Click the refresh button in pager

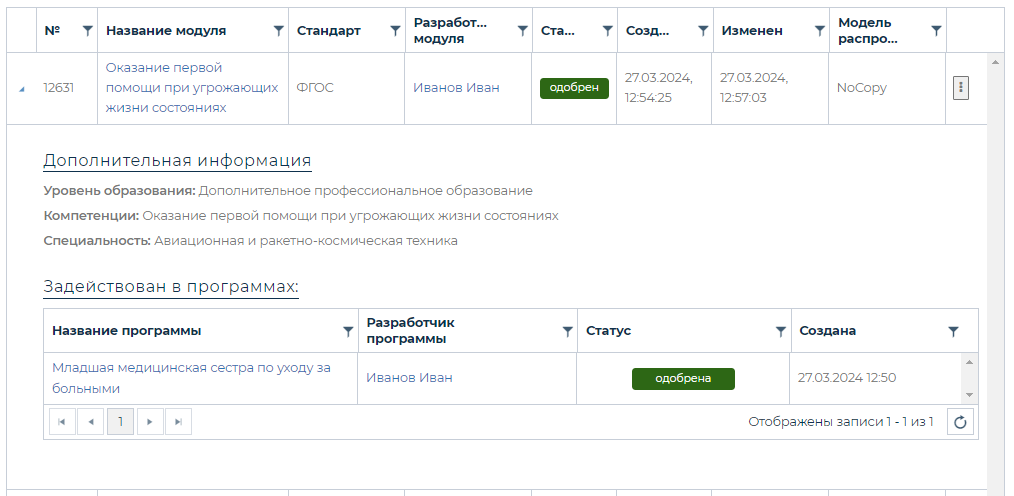tap(960, 422)
